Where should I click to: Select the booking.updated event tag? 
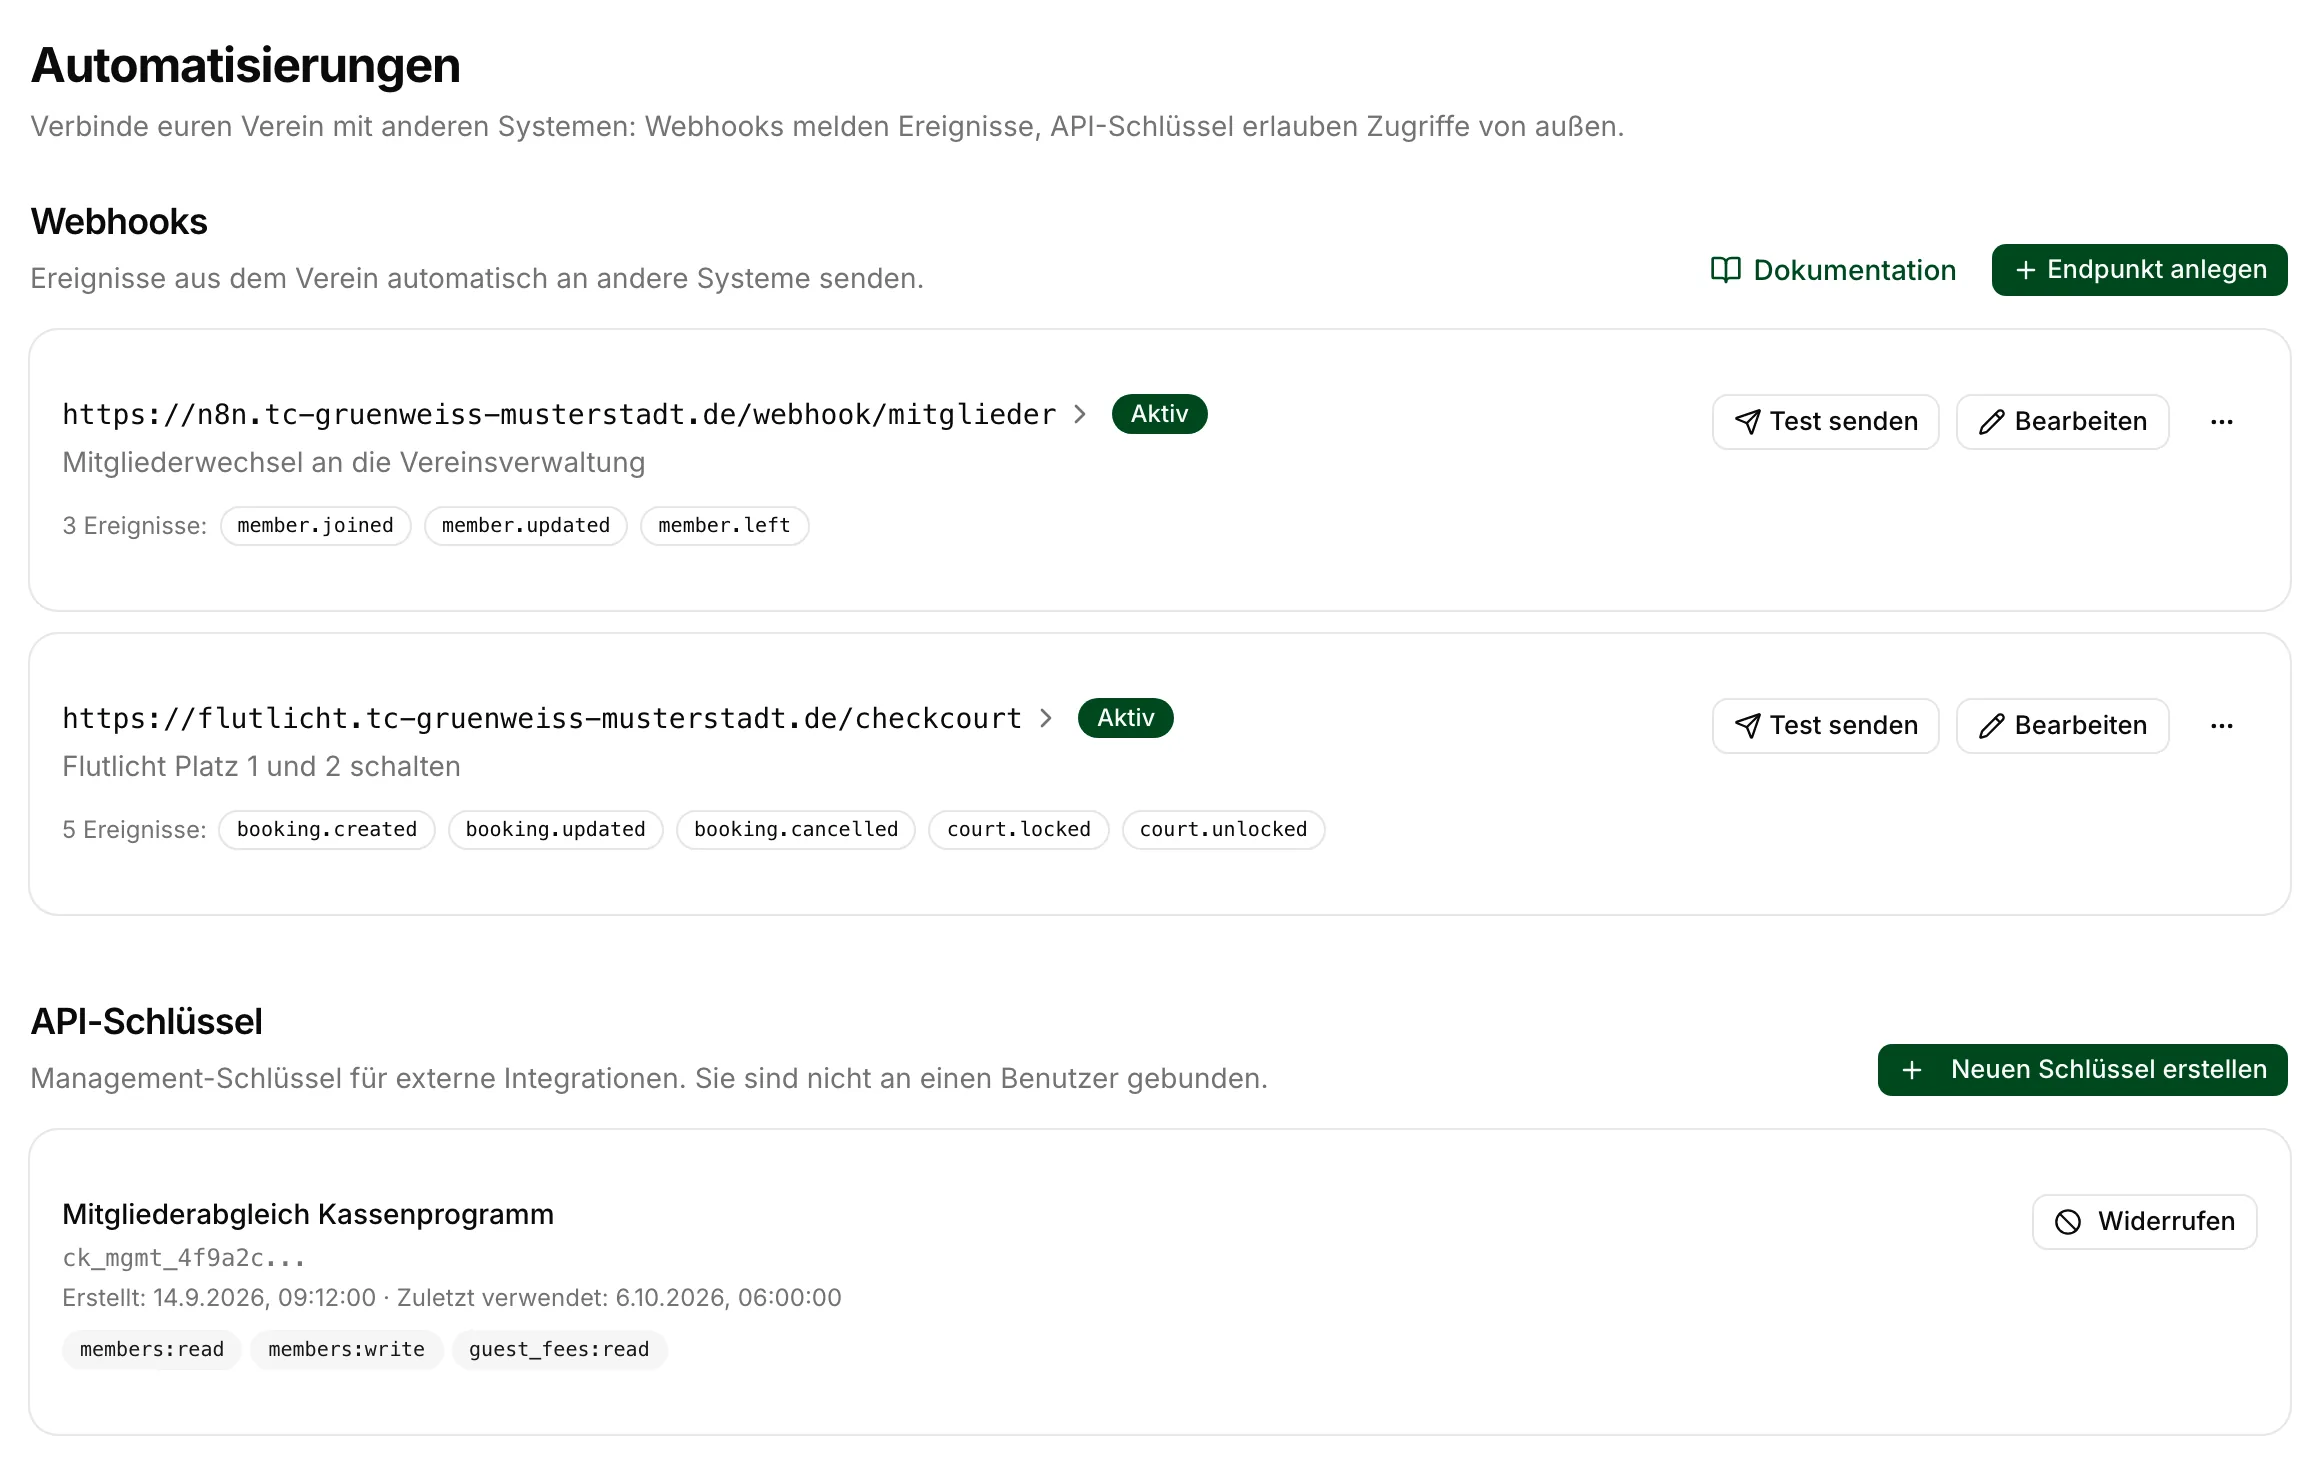[555, 830]
